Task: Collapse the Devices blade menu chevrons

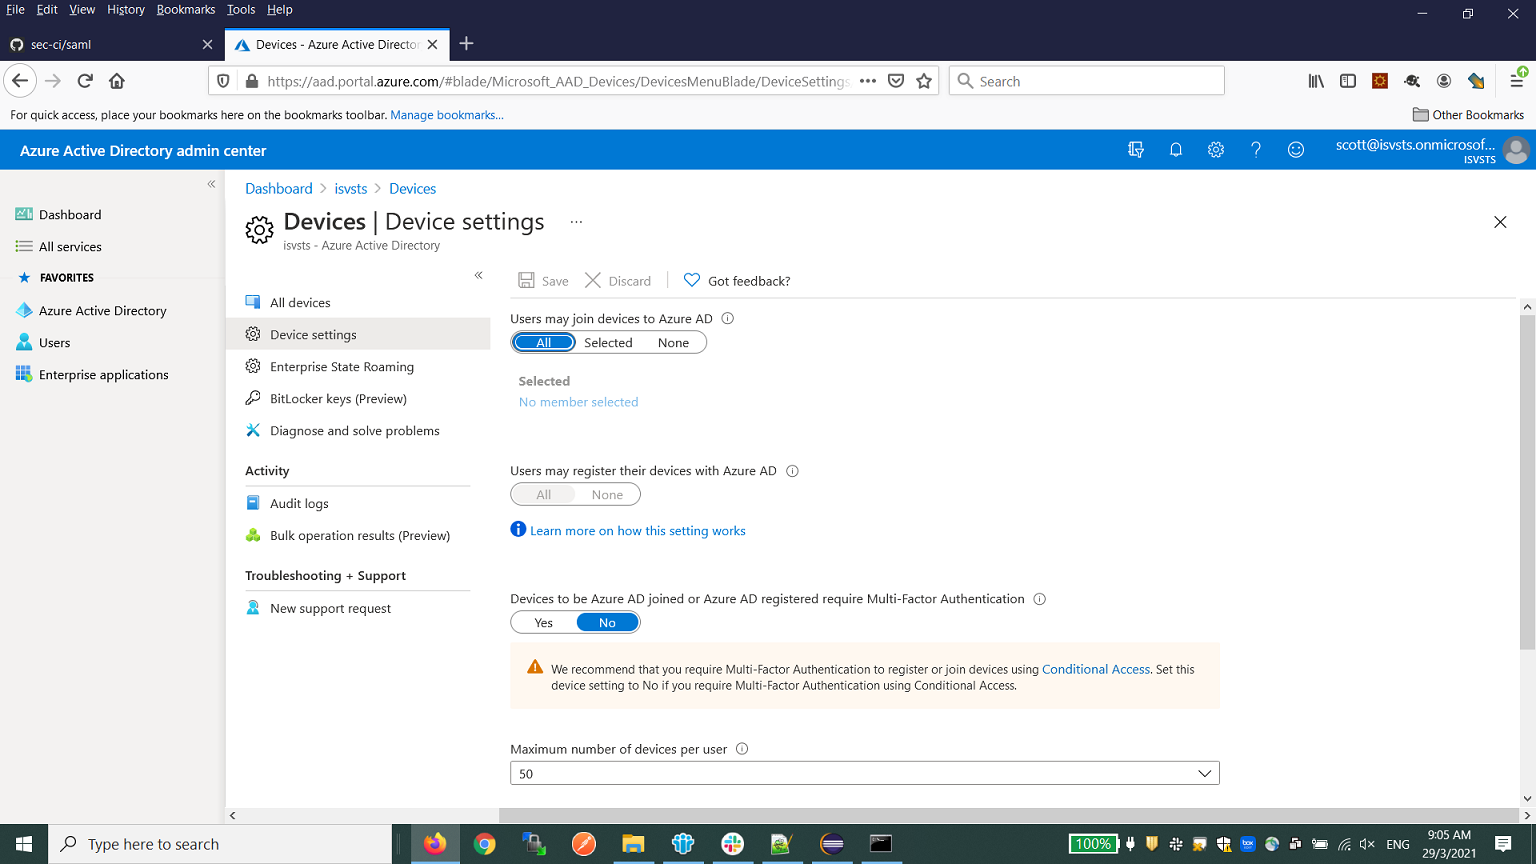Action: tap(479, 275)
